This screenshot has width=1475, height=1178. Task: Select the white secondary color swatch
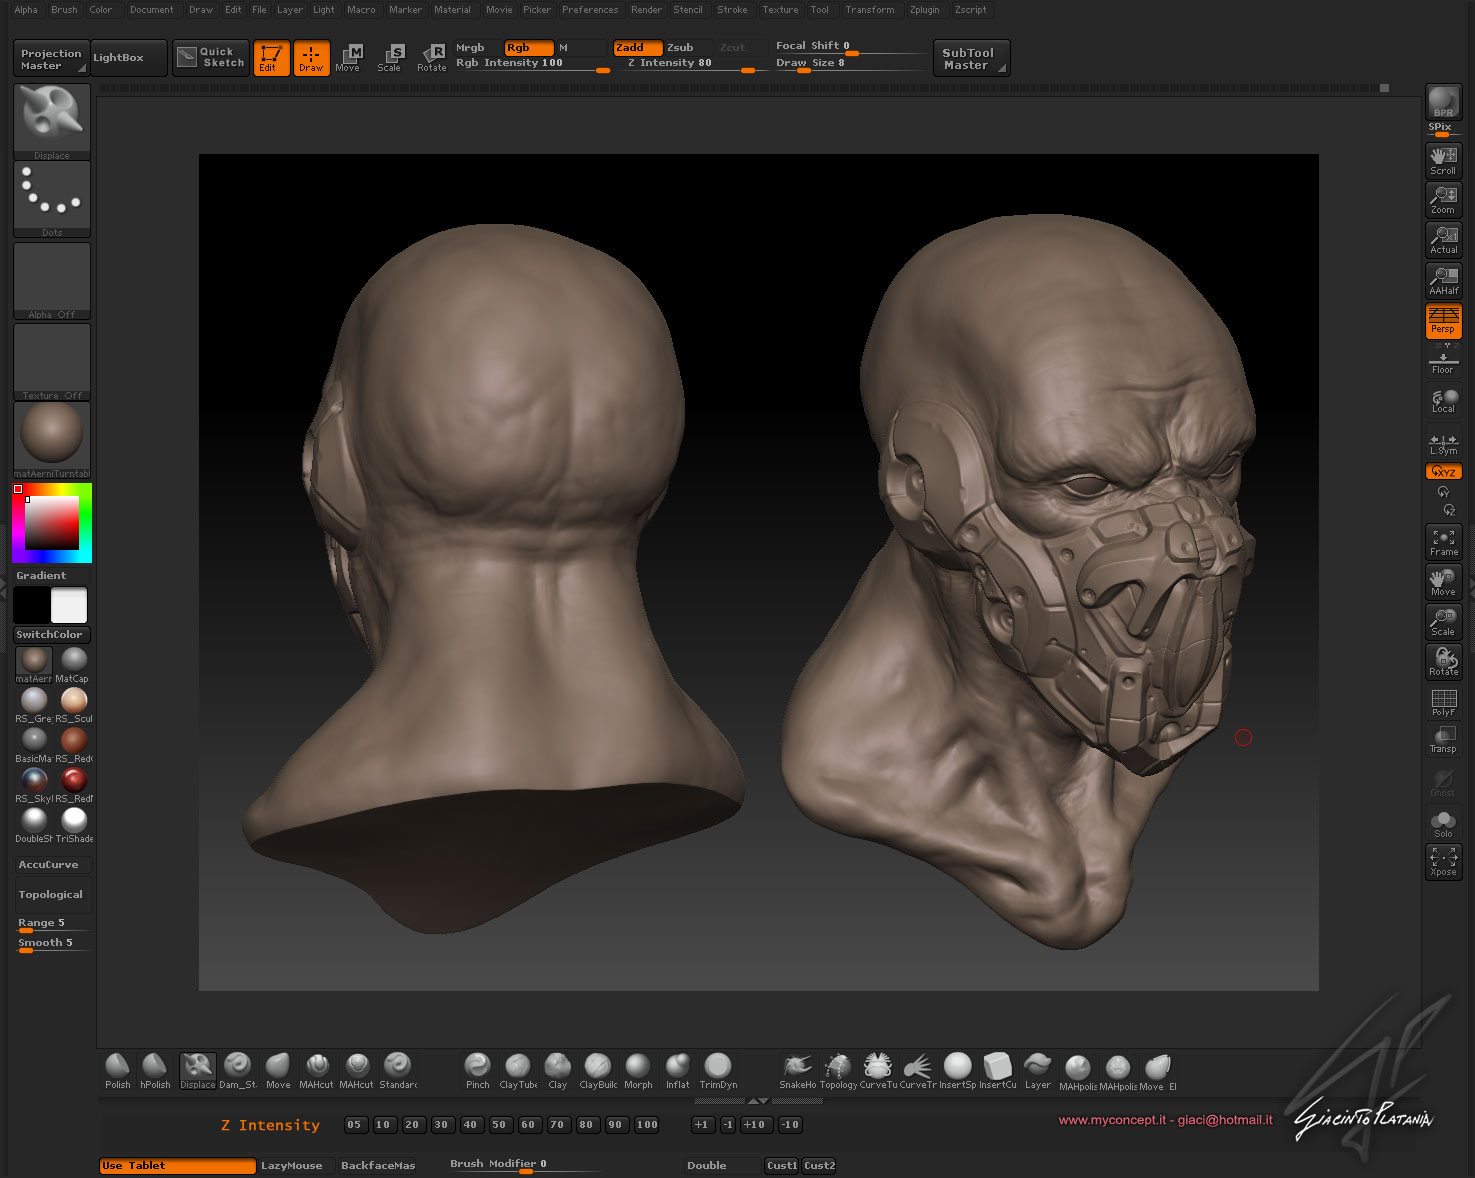69,606
